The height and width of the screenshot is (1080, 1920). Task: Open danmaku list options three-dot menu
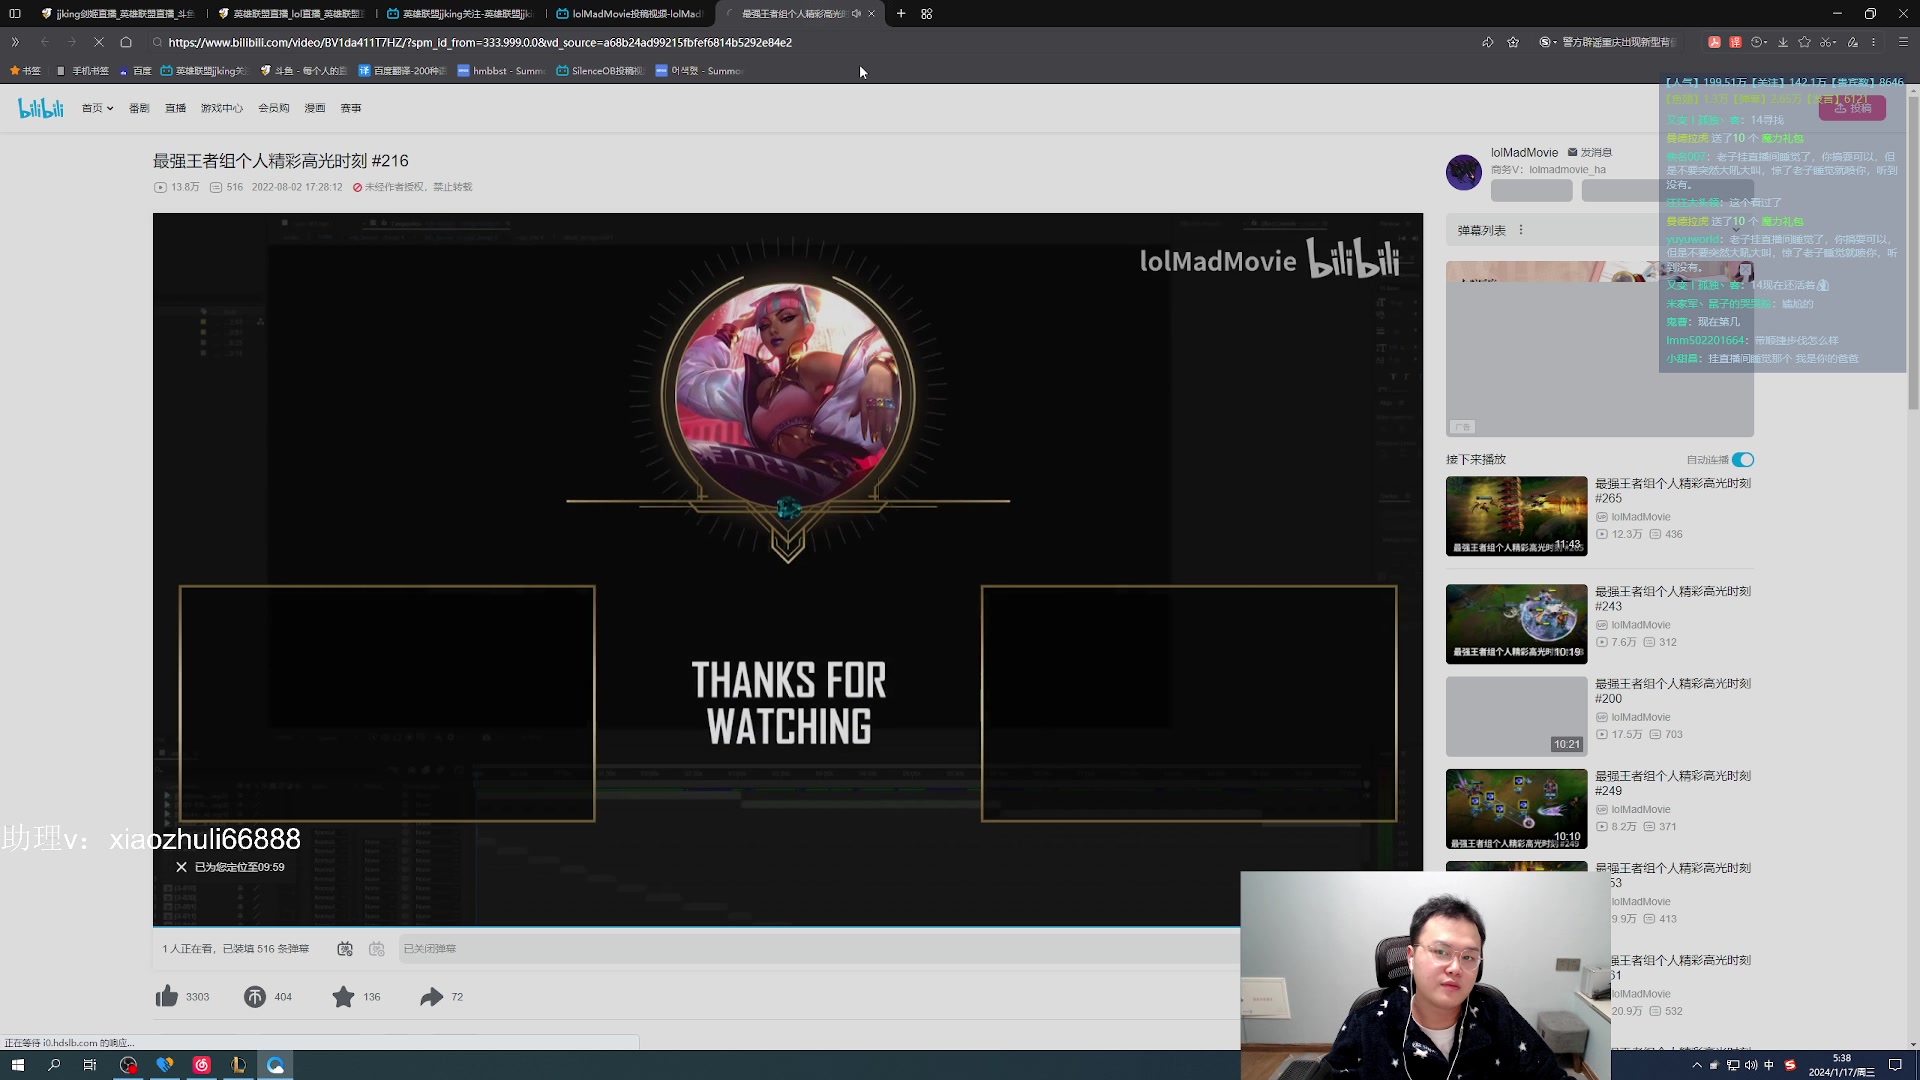click(1521, 230)
